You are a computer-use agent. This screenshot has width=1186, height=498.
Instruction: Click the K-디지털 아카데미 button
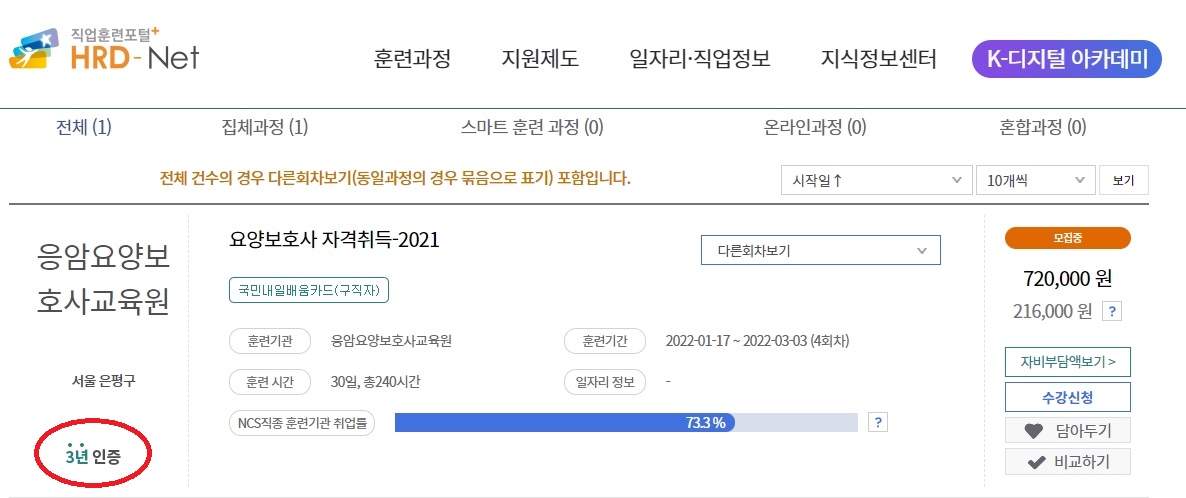click(1066, 59)
